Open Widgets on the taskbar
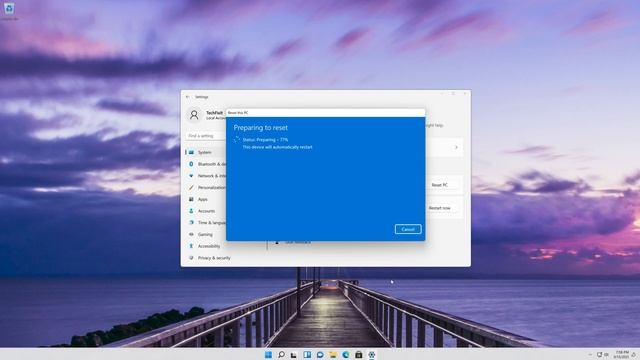640x360 pixels. [x=307, y=355]
